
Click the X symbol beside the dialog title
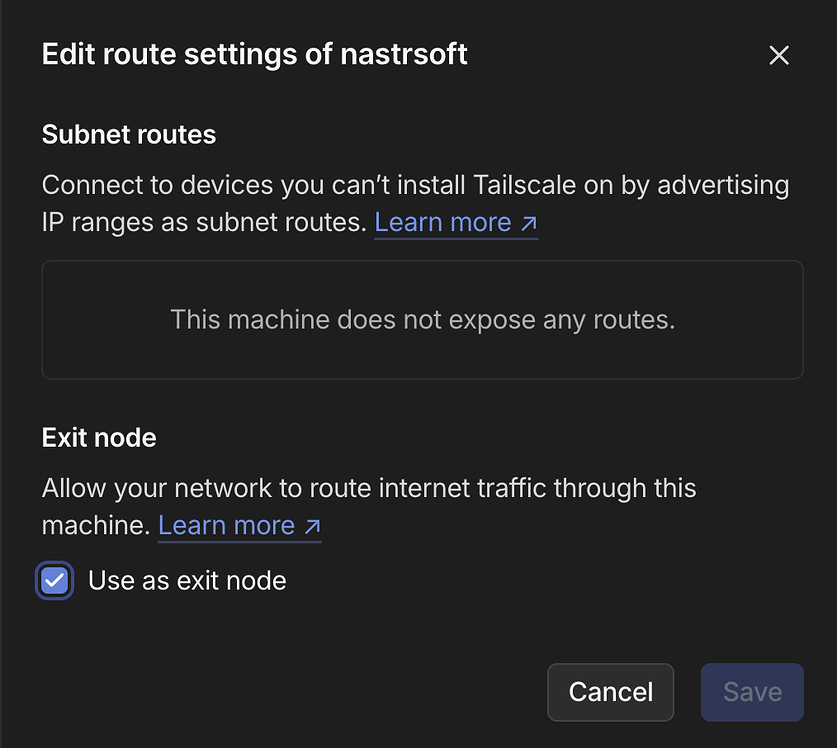pyautogui.click(x=779, y=55)
